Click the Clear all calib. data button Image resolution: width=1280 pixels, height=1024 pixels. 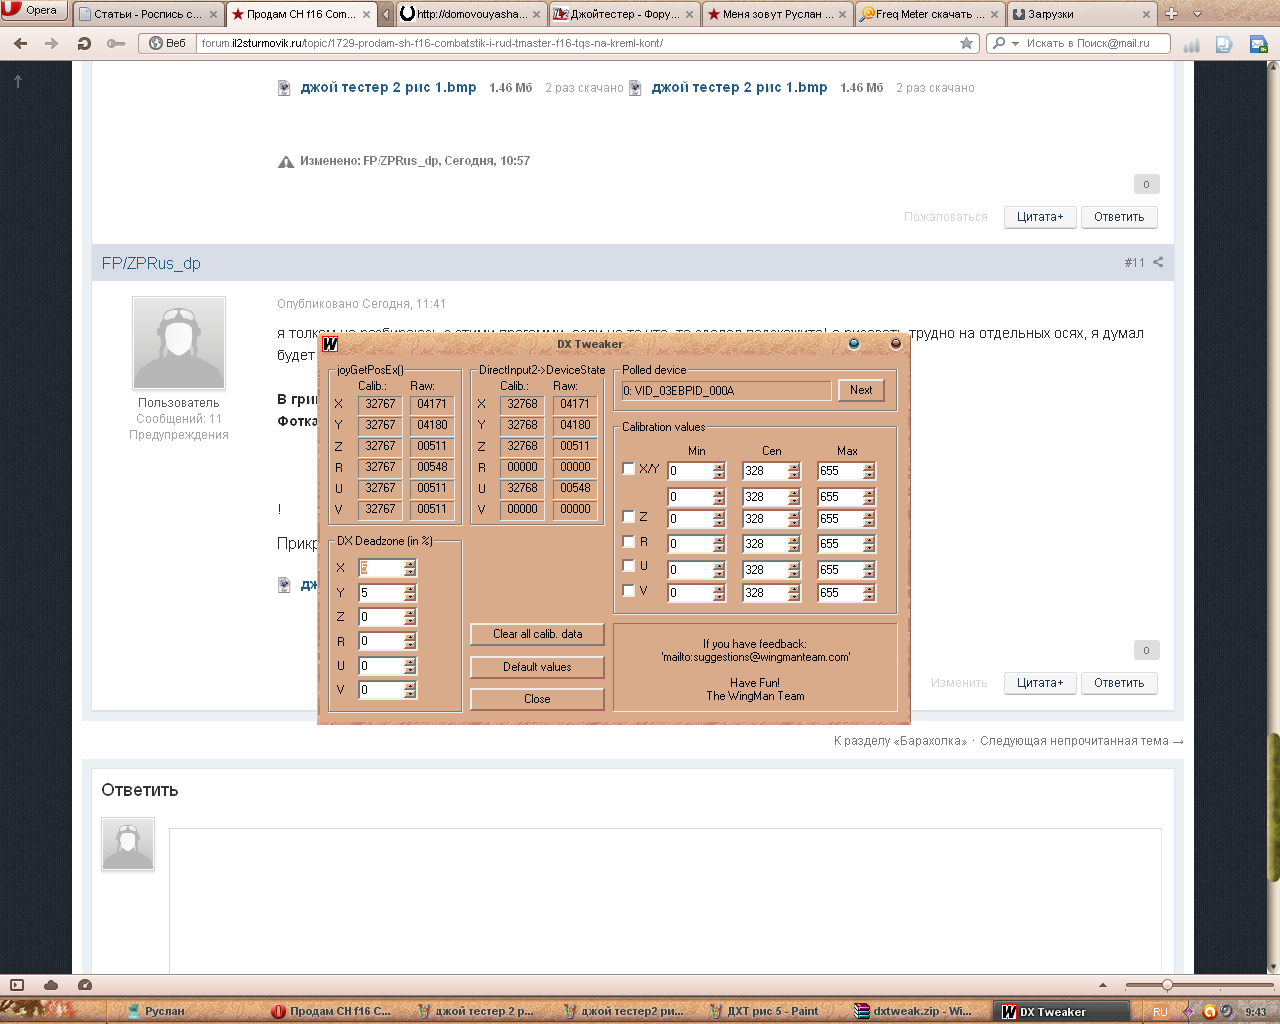(x=537, y=634)
